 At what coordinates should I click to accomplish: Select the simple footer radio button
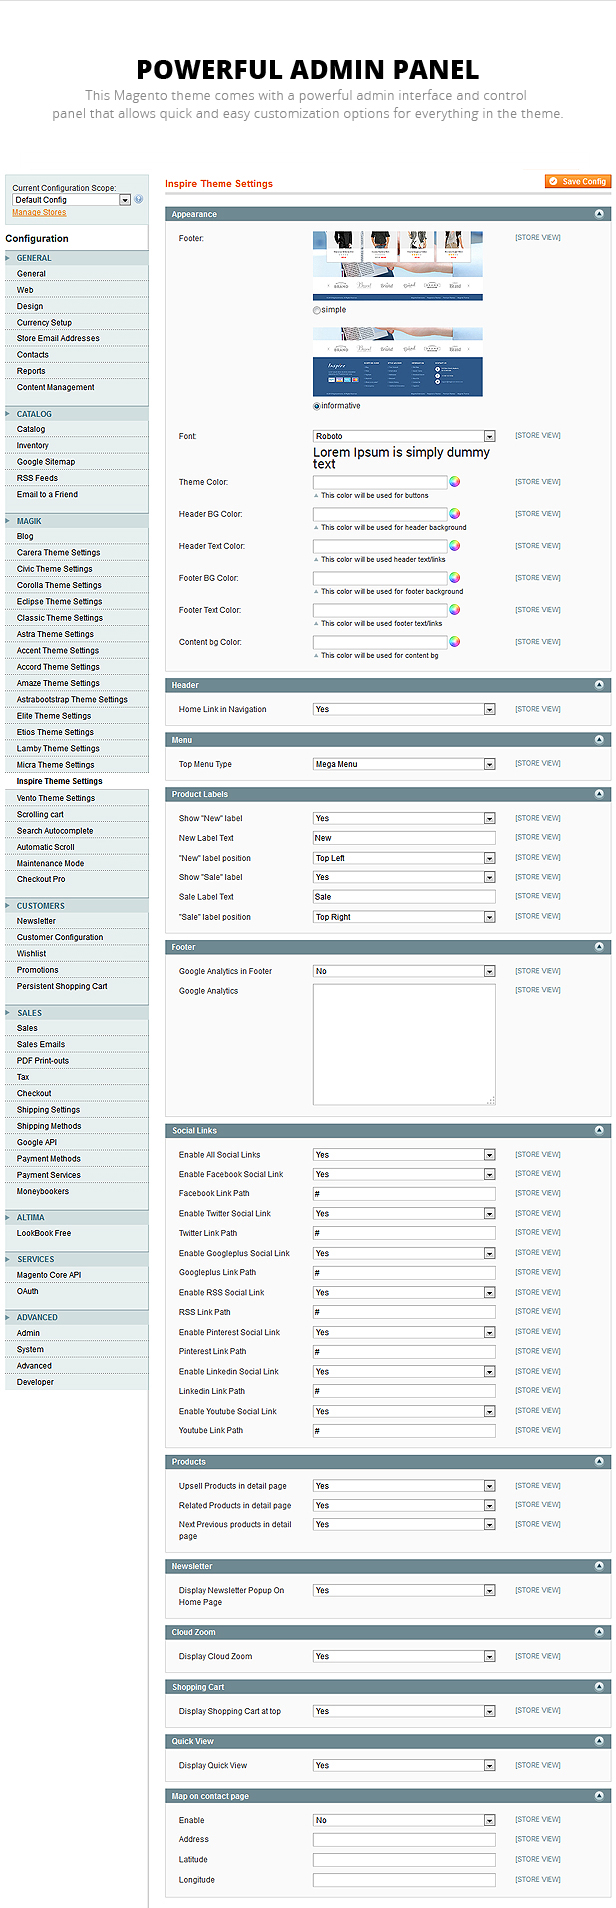pos(317,310)
